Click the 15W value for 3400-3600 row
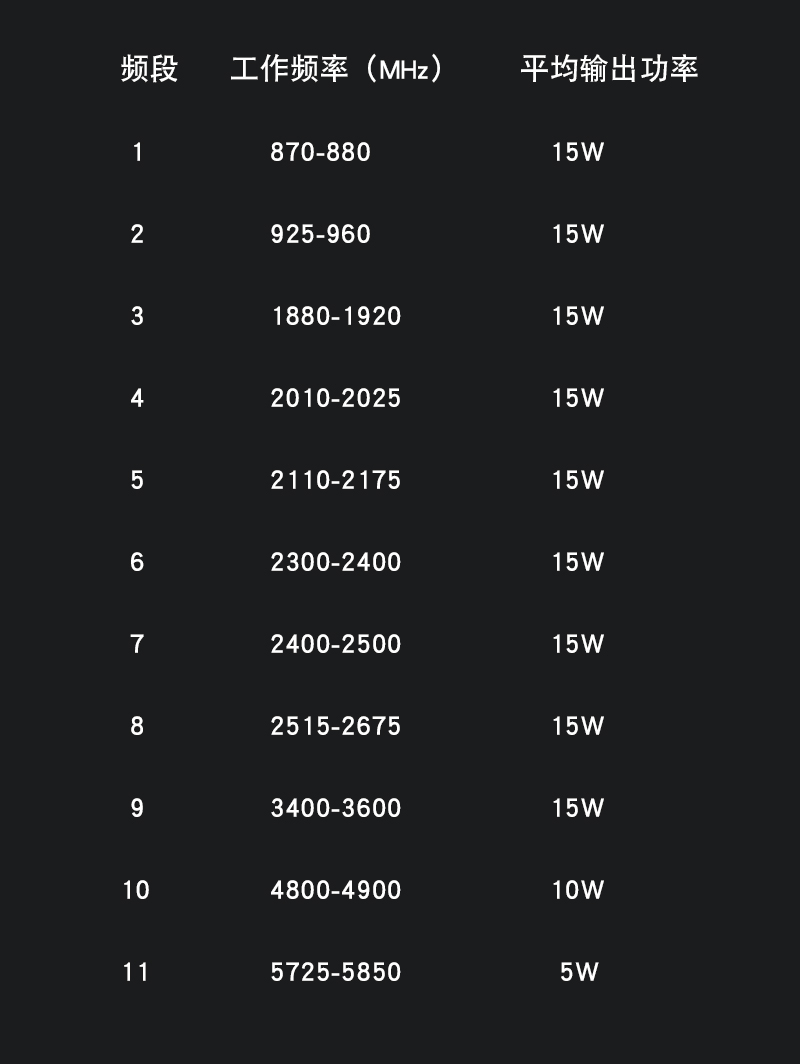The height and width of the screenshot is (1064, 800). [x=578, y=808]
